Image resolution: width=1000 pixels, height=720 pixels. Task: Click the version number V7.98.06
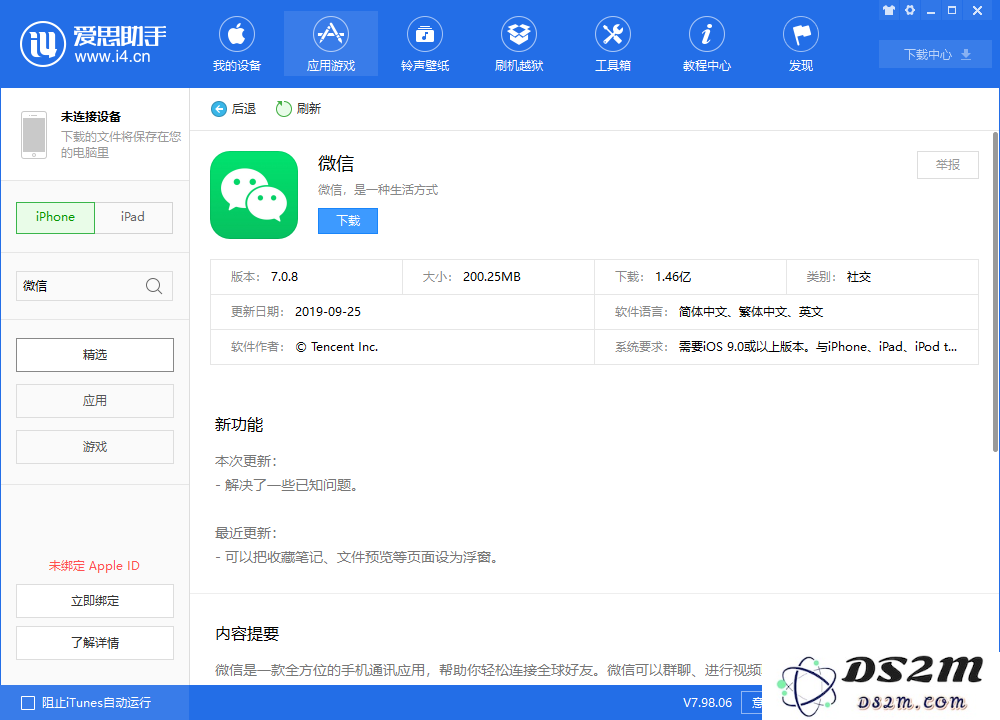click(707, 703)
